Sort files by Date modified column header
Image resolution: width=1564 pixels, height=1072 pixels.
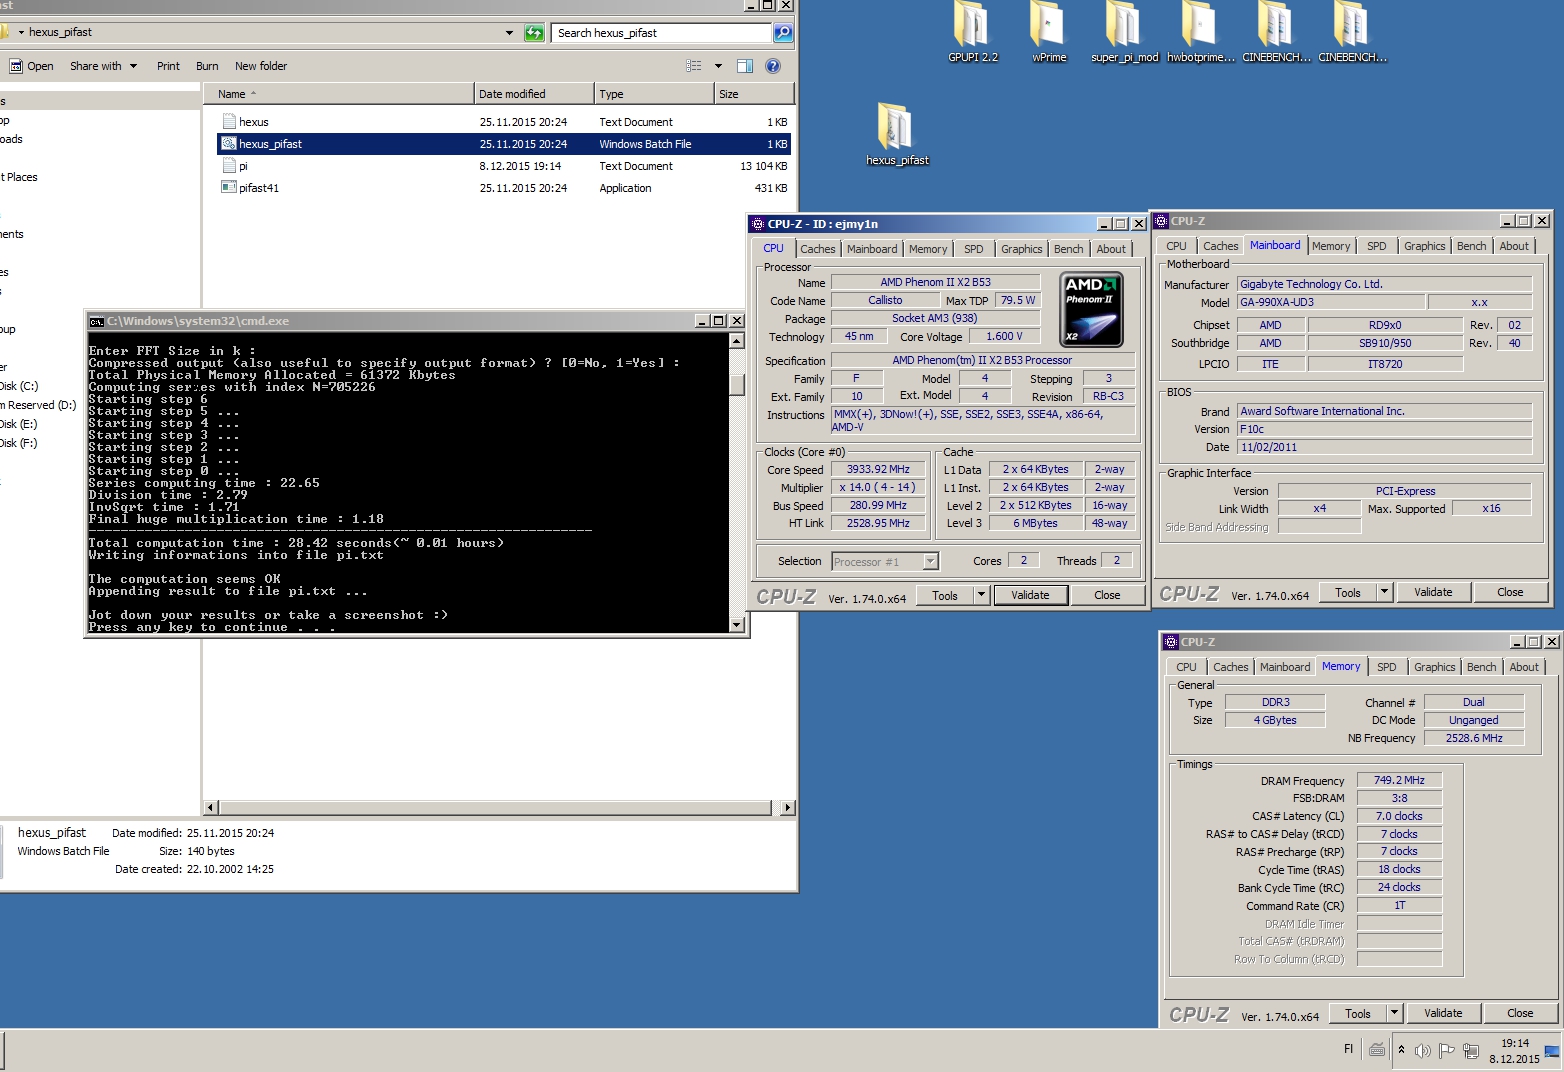pos(533,94)
